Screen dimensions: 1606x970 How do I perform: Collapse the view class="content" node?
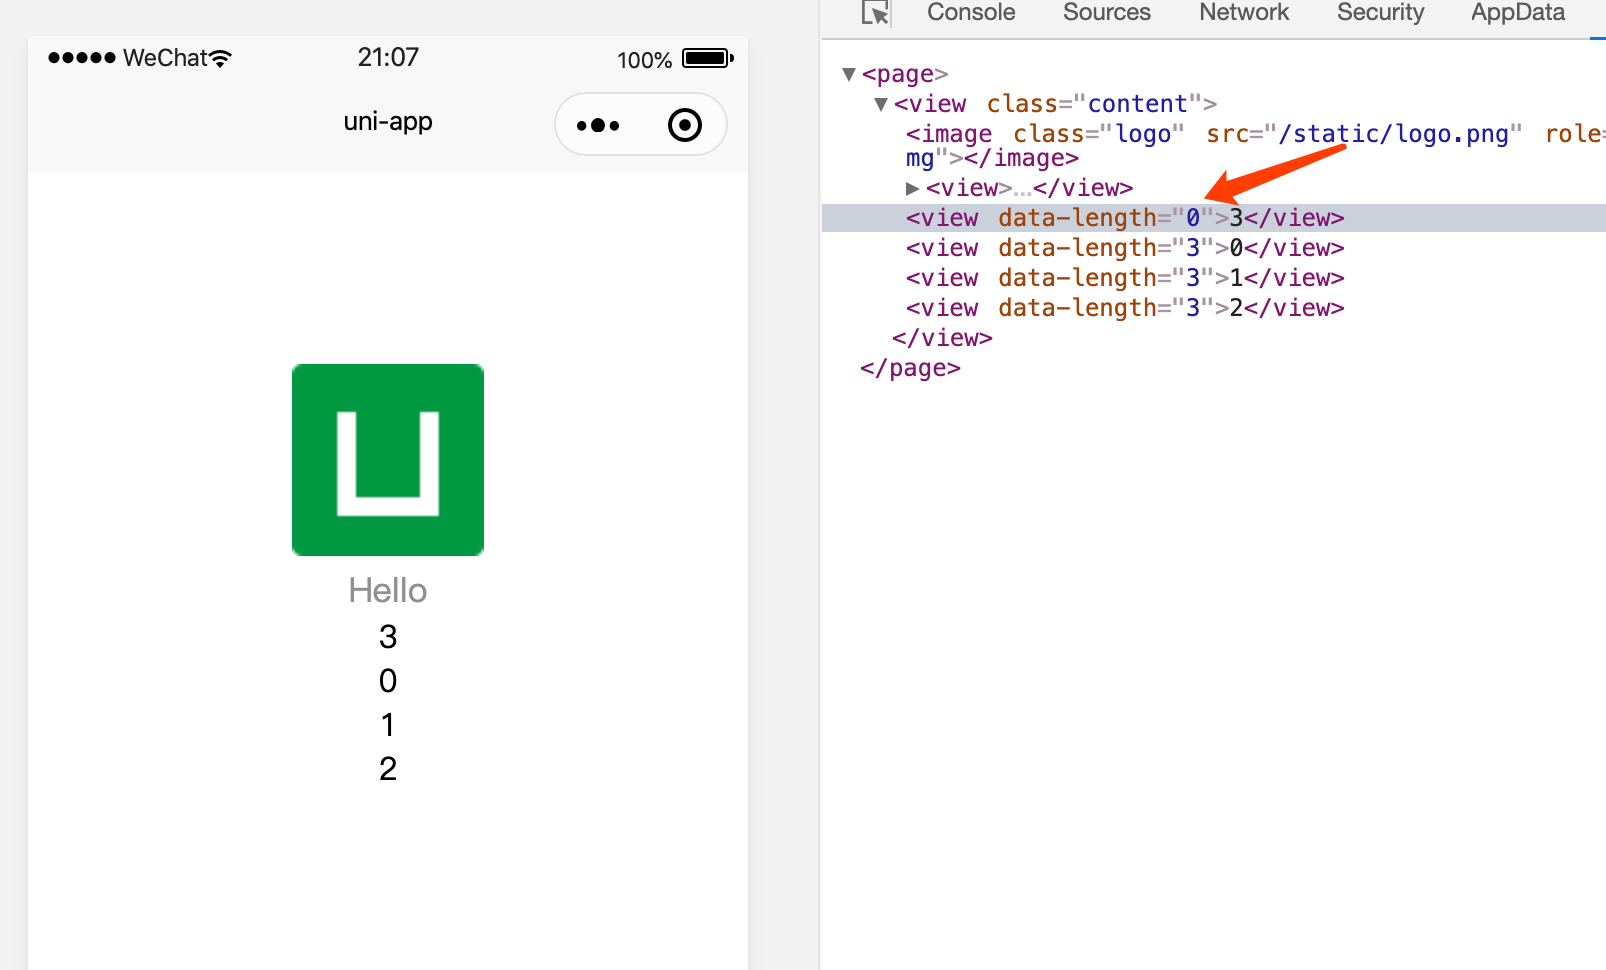[x=880, y=103]
